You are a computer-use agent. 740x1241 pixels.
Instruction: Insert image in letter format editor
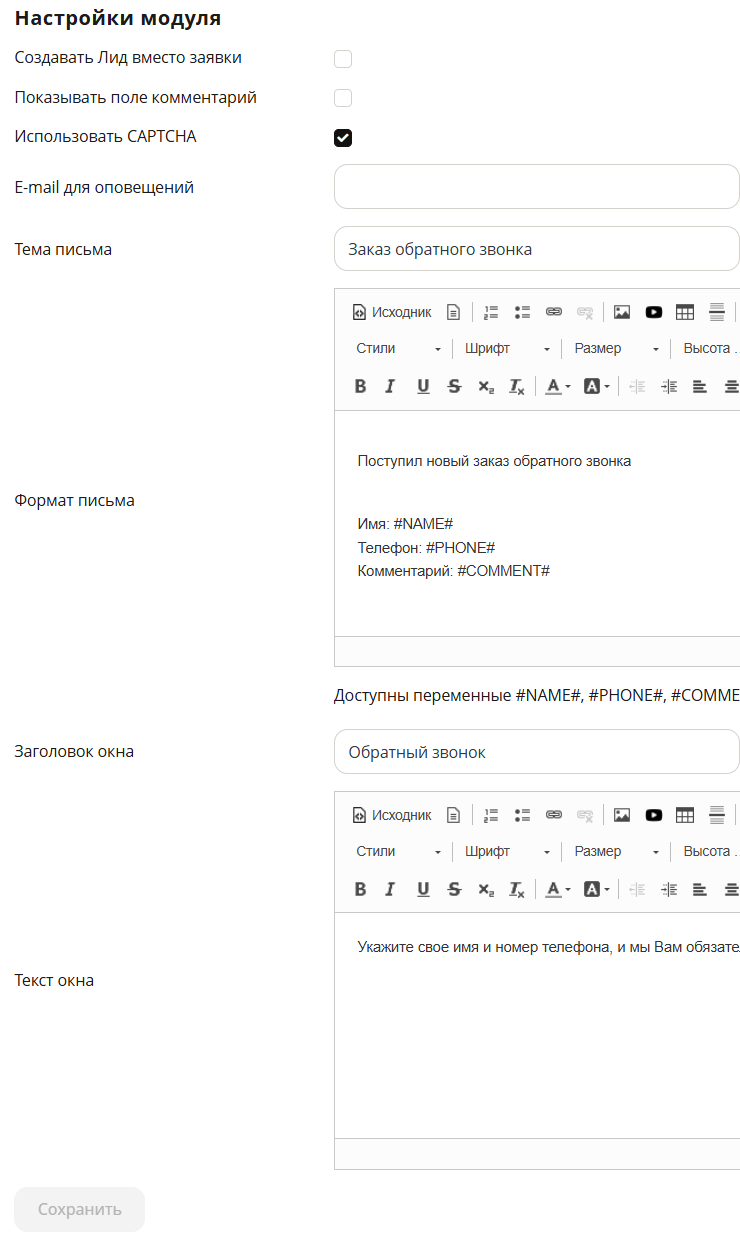tap(622, 312)
